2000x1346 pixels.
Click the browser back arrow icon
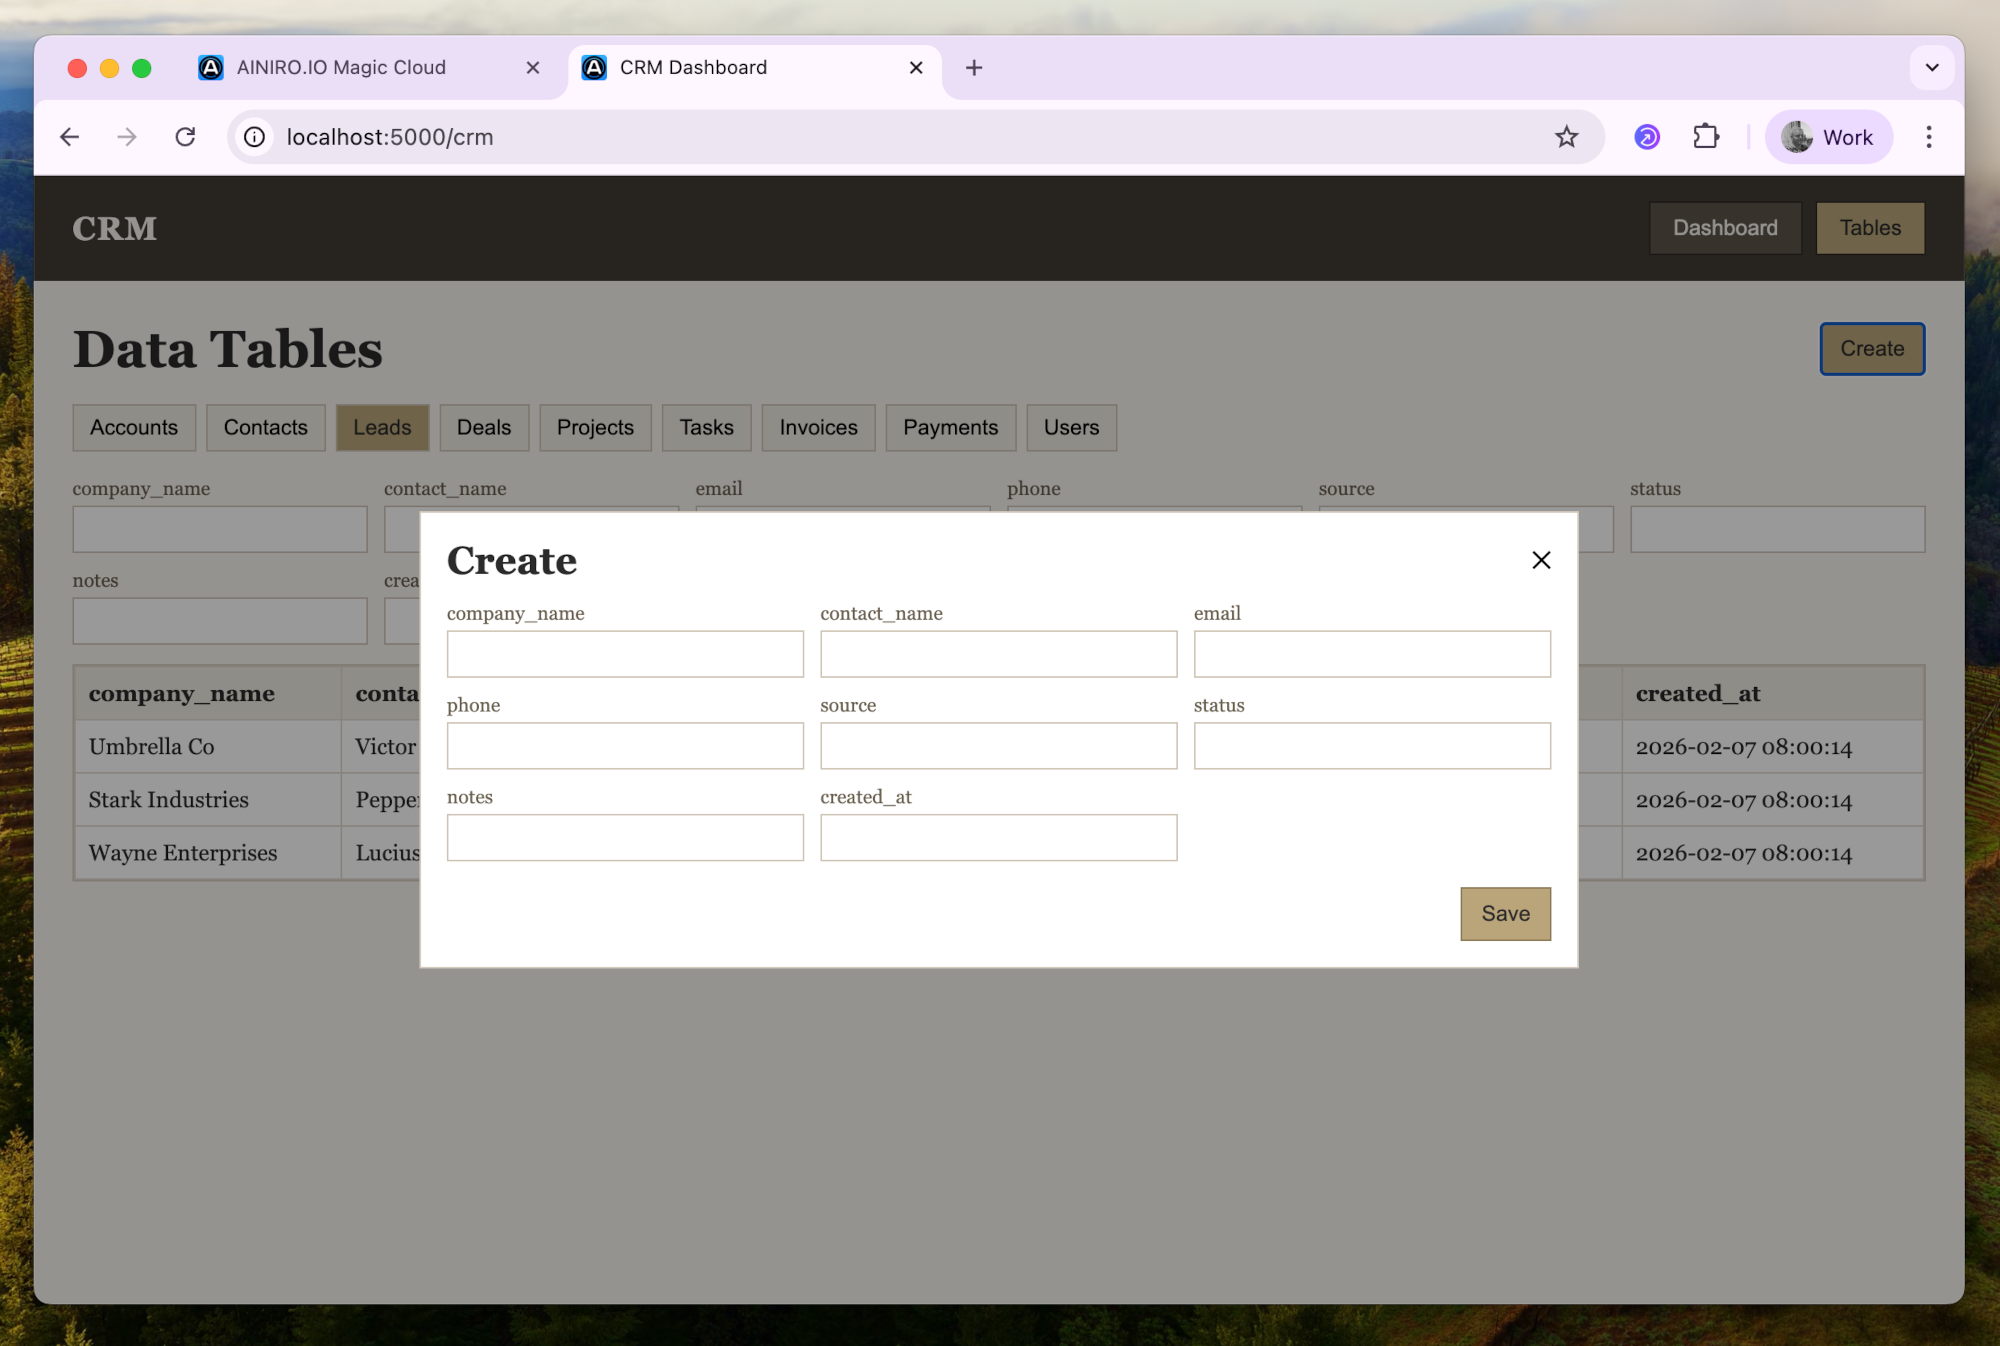click(69, 137)
